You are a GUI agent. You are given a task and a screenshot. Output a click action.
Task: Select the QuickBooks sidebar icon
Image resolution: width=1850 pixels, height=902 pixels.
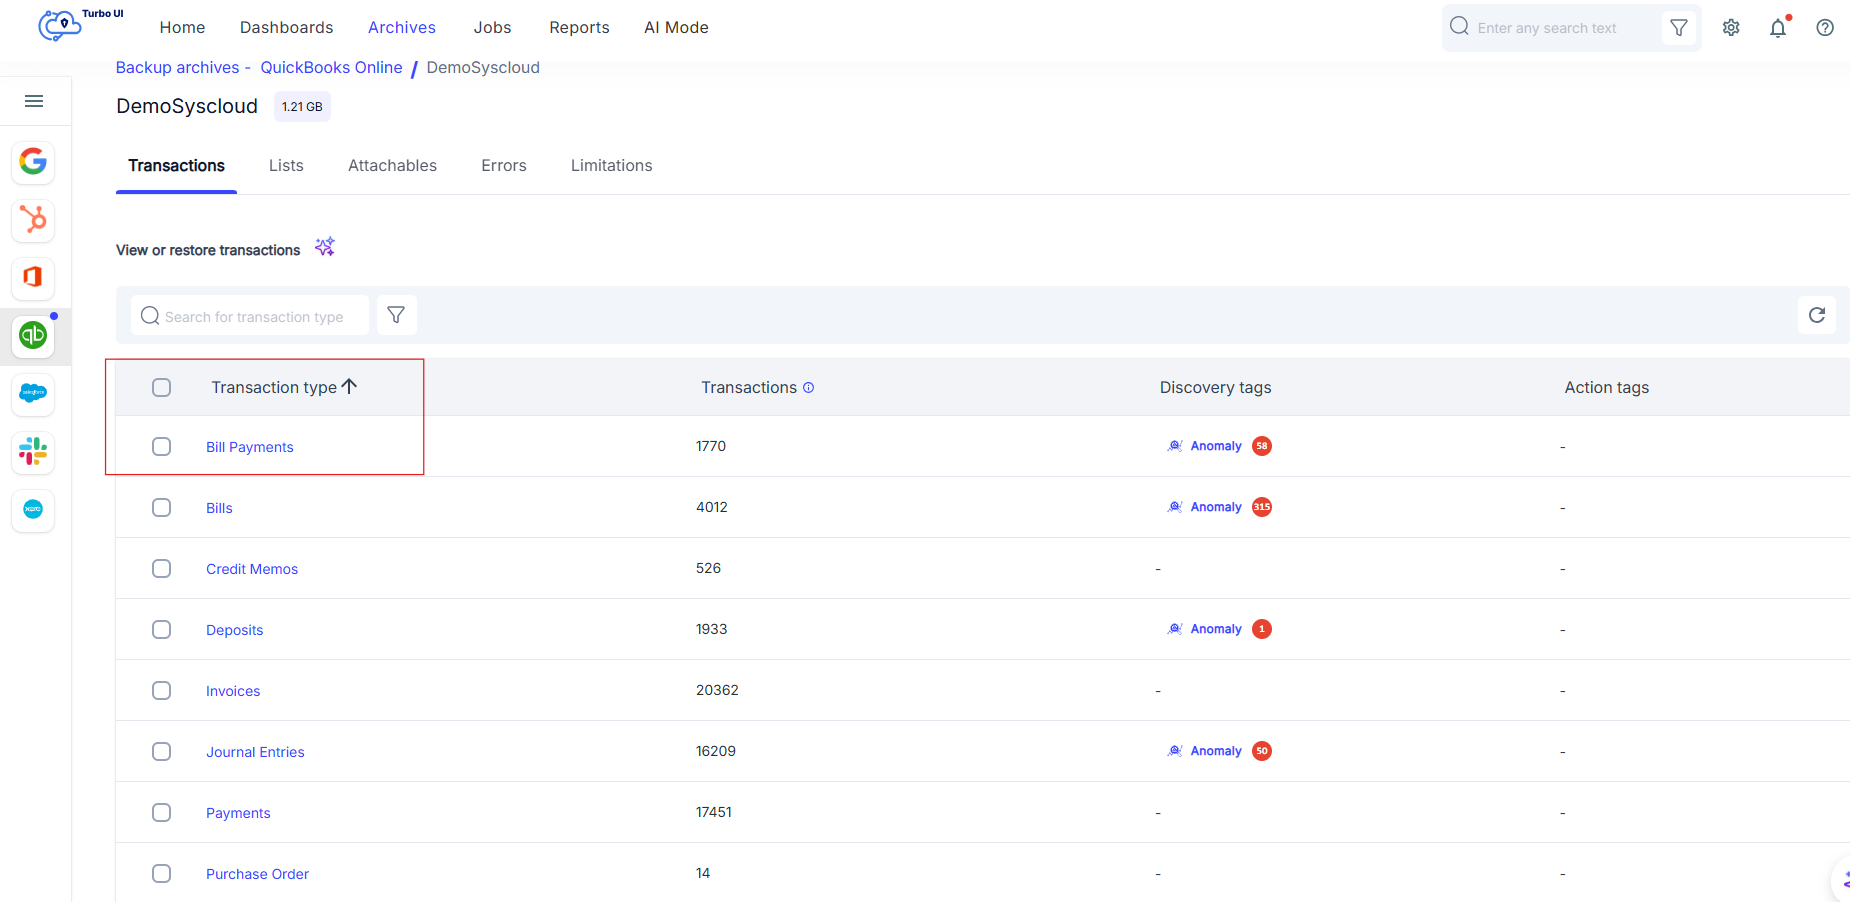tap(33, 335)
